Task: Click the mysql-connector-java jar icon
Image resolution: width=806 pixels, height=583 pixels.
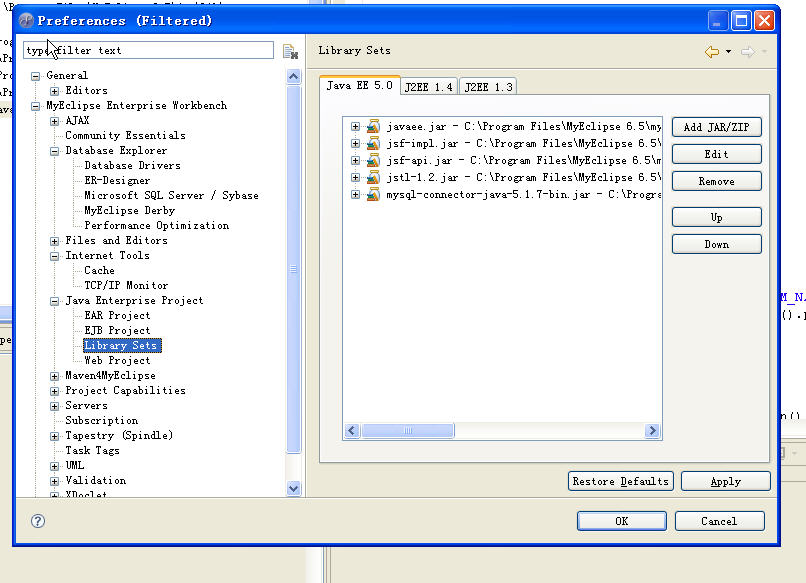Action: click(x=373, y=194)
